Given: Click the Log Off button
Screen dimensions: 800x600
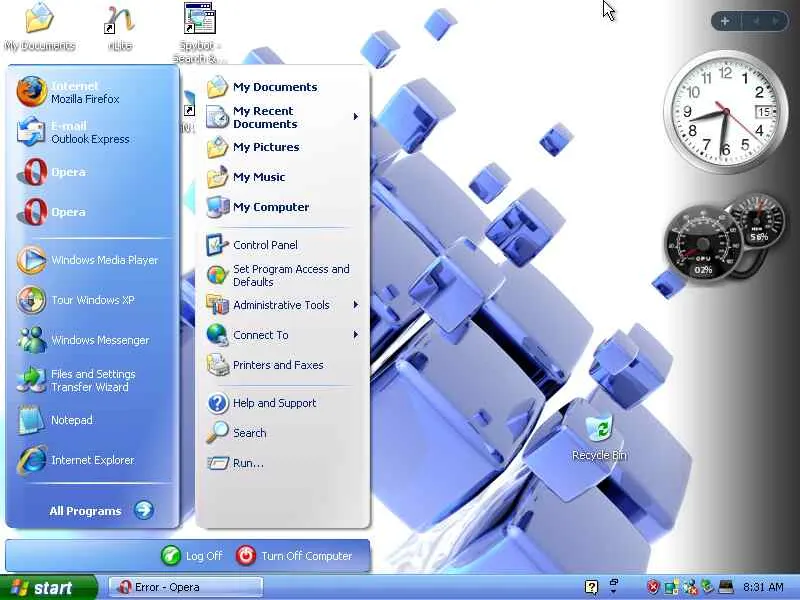Looking at the screenshot, I should click(x=192, y=556).
